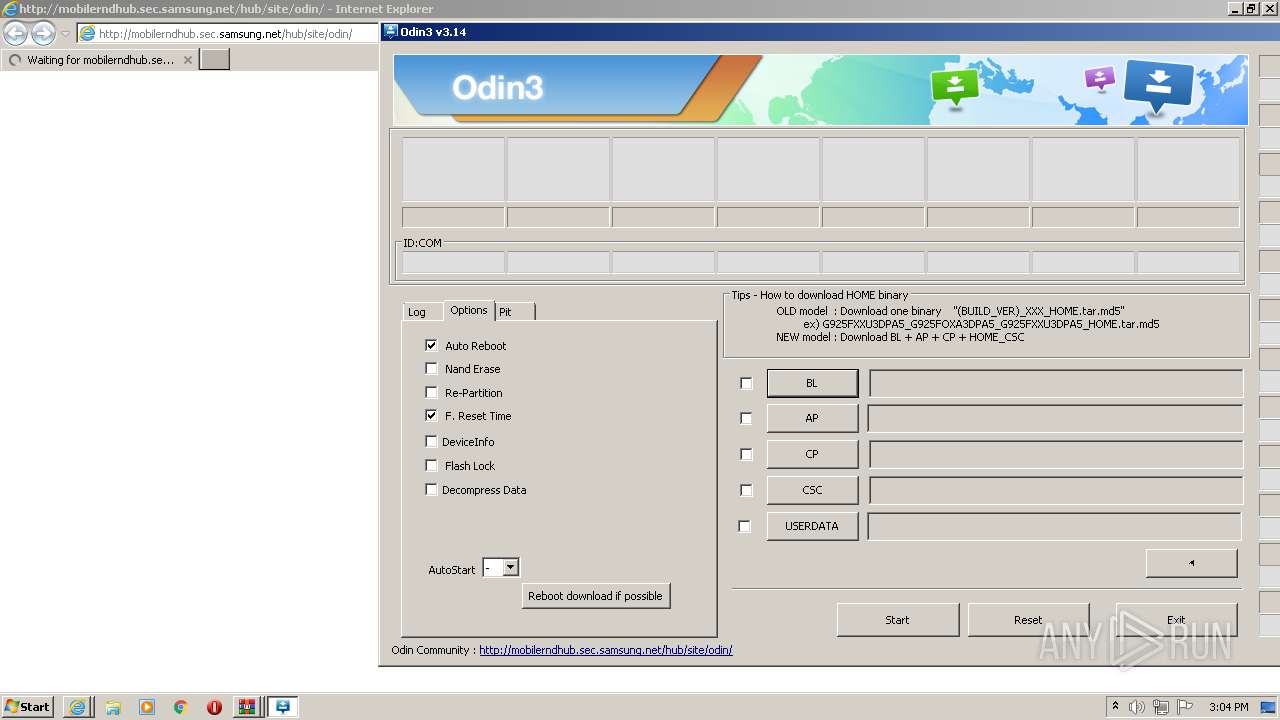
Task: Select the 'Waiting for mobilerndhub.se...' browser tab
Action: pyautogui.click(x=99, y=60)
